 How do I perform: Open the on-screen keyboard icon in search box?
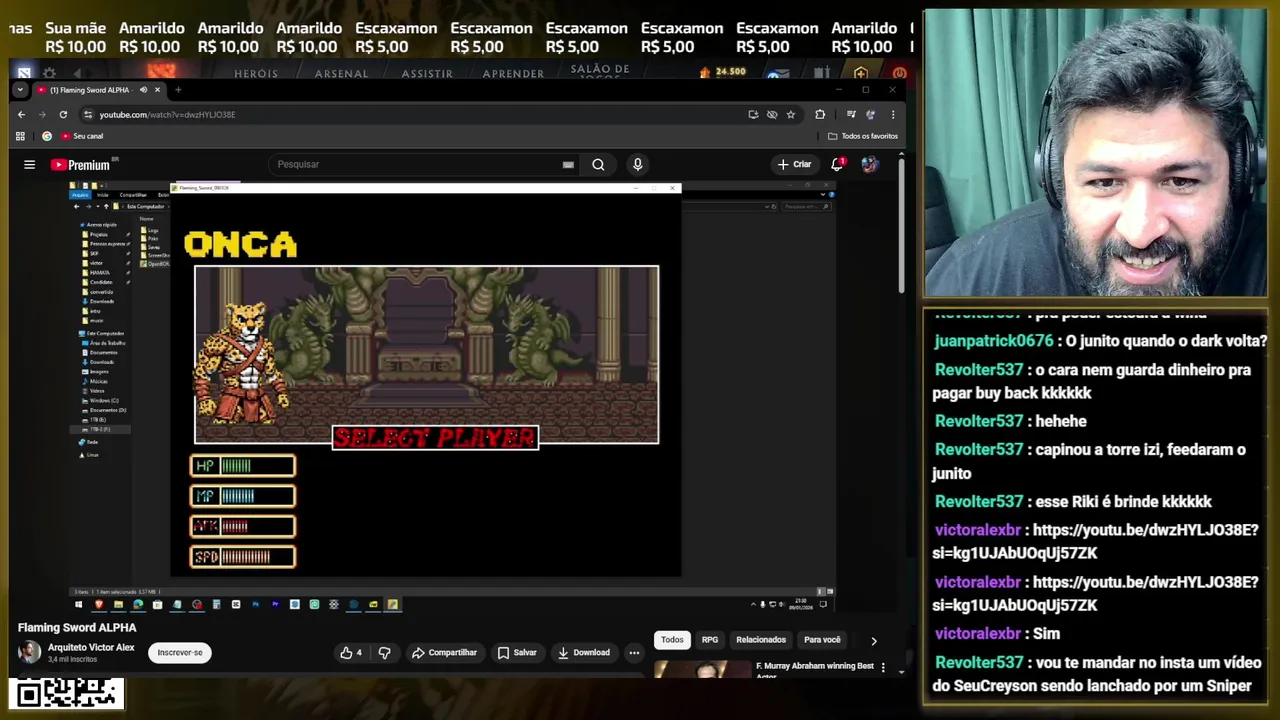pos(568,165)
